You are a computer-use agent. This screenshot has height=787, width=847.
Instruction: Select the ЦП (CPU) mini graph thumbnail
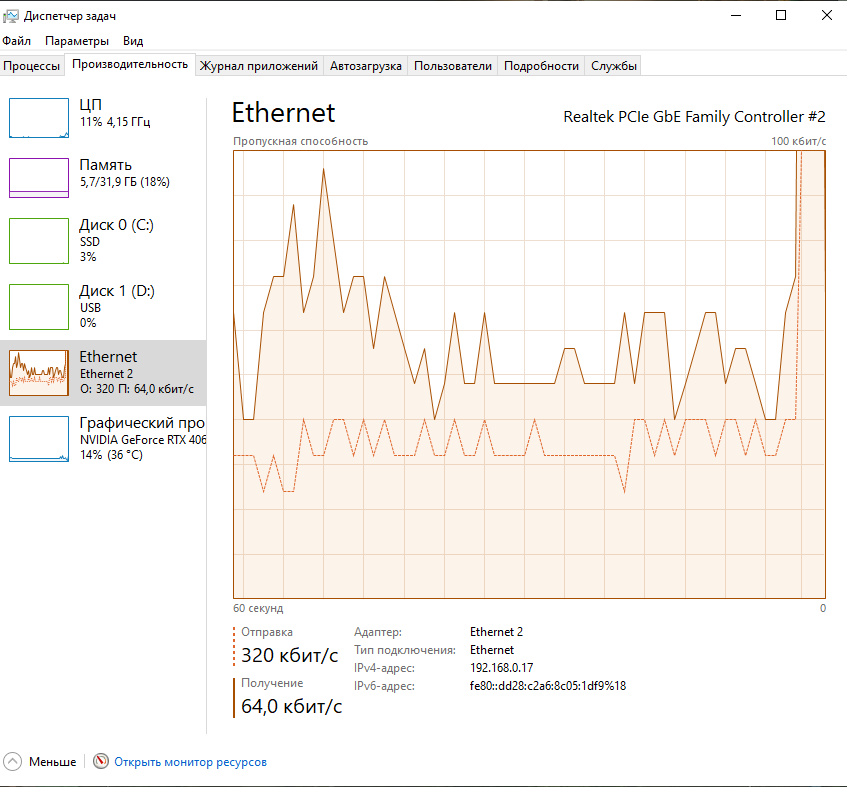coord(39,118)
